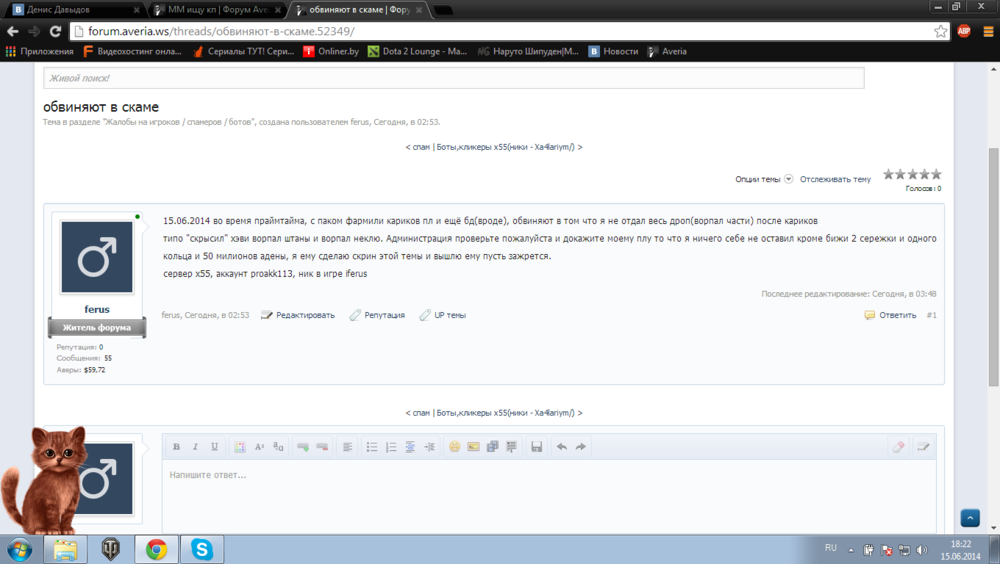Click the eraser remove-formatting icon
The width and height of the screenshot is (1000, 564).
(x=898, y=447)
